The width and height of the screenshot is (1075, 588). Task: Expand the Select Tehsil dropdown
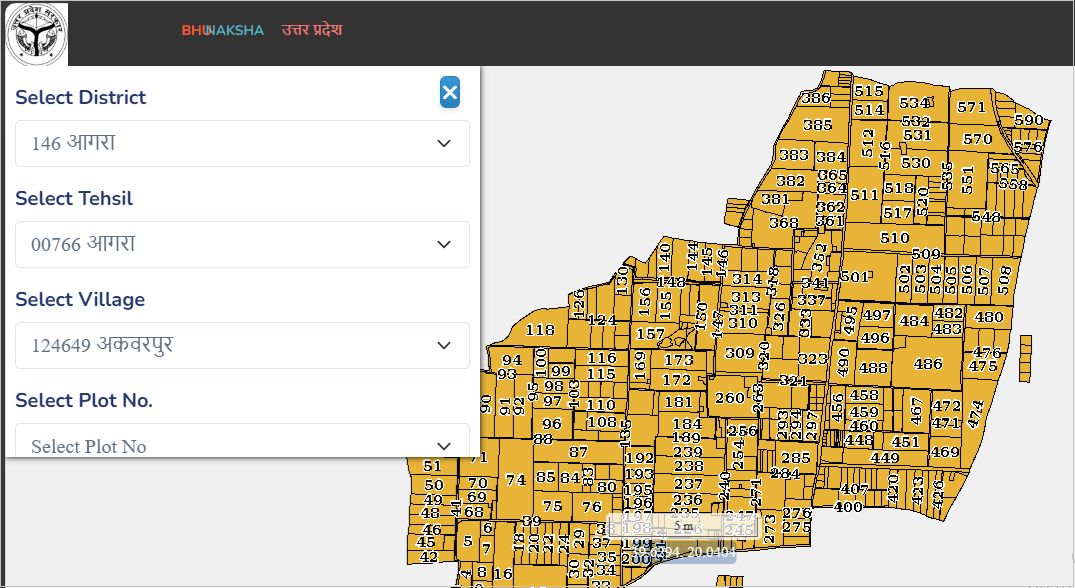[242, 244]
